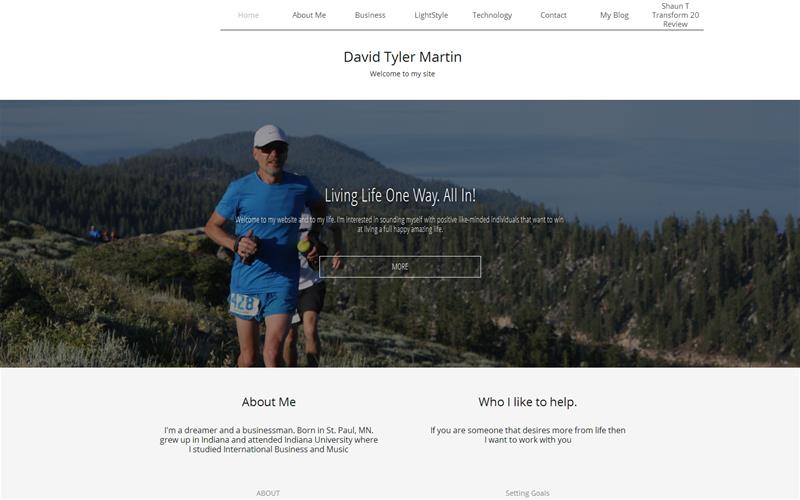
Task: Open Shaun T Transform 20 Review page
Action: click(x=675, y=15)
